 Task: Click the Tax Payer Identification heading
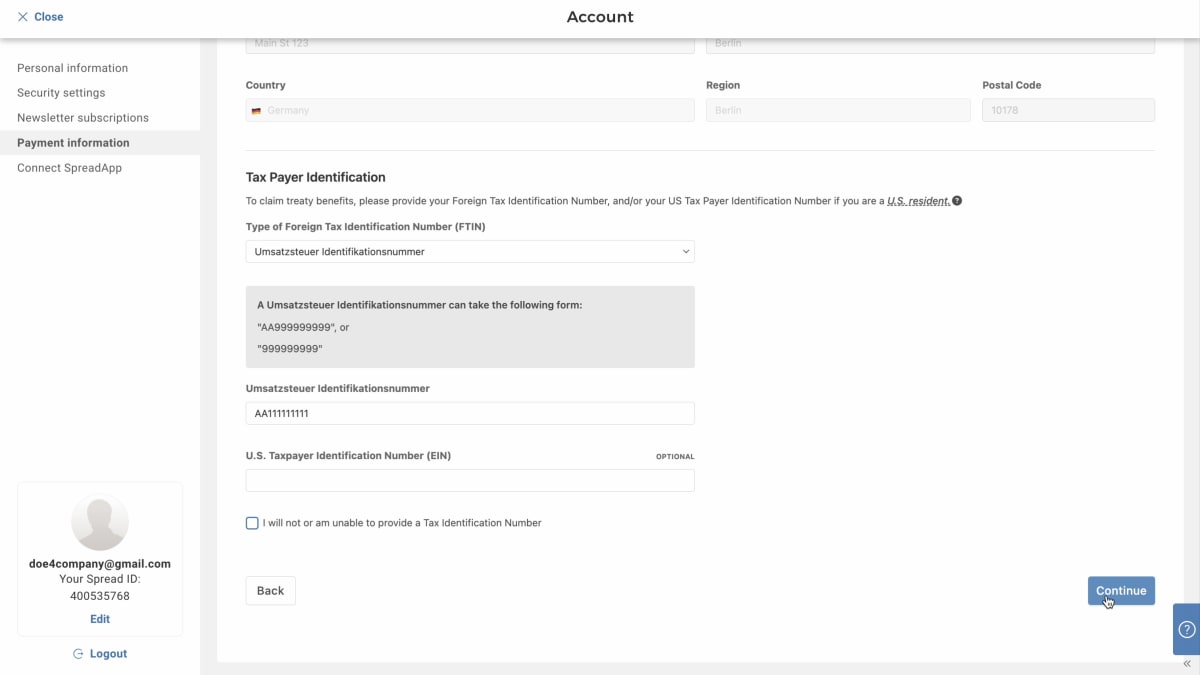[316, 177]
